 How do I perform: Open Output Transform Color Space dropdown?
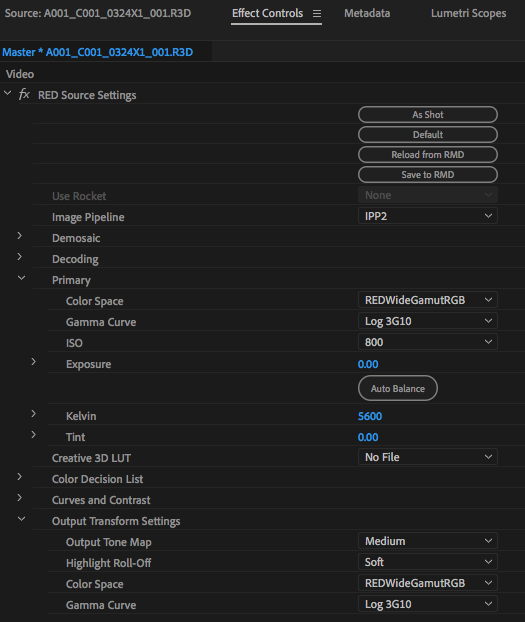[x=428, y=584]
